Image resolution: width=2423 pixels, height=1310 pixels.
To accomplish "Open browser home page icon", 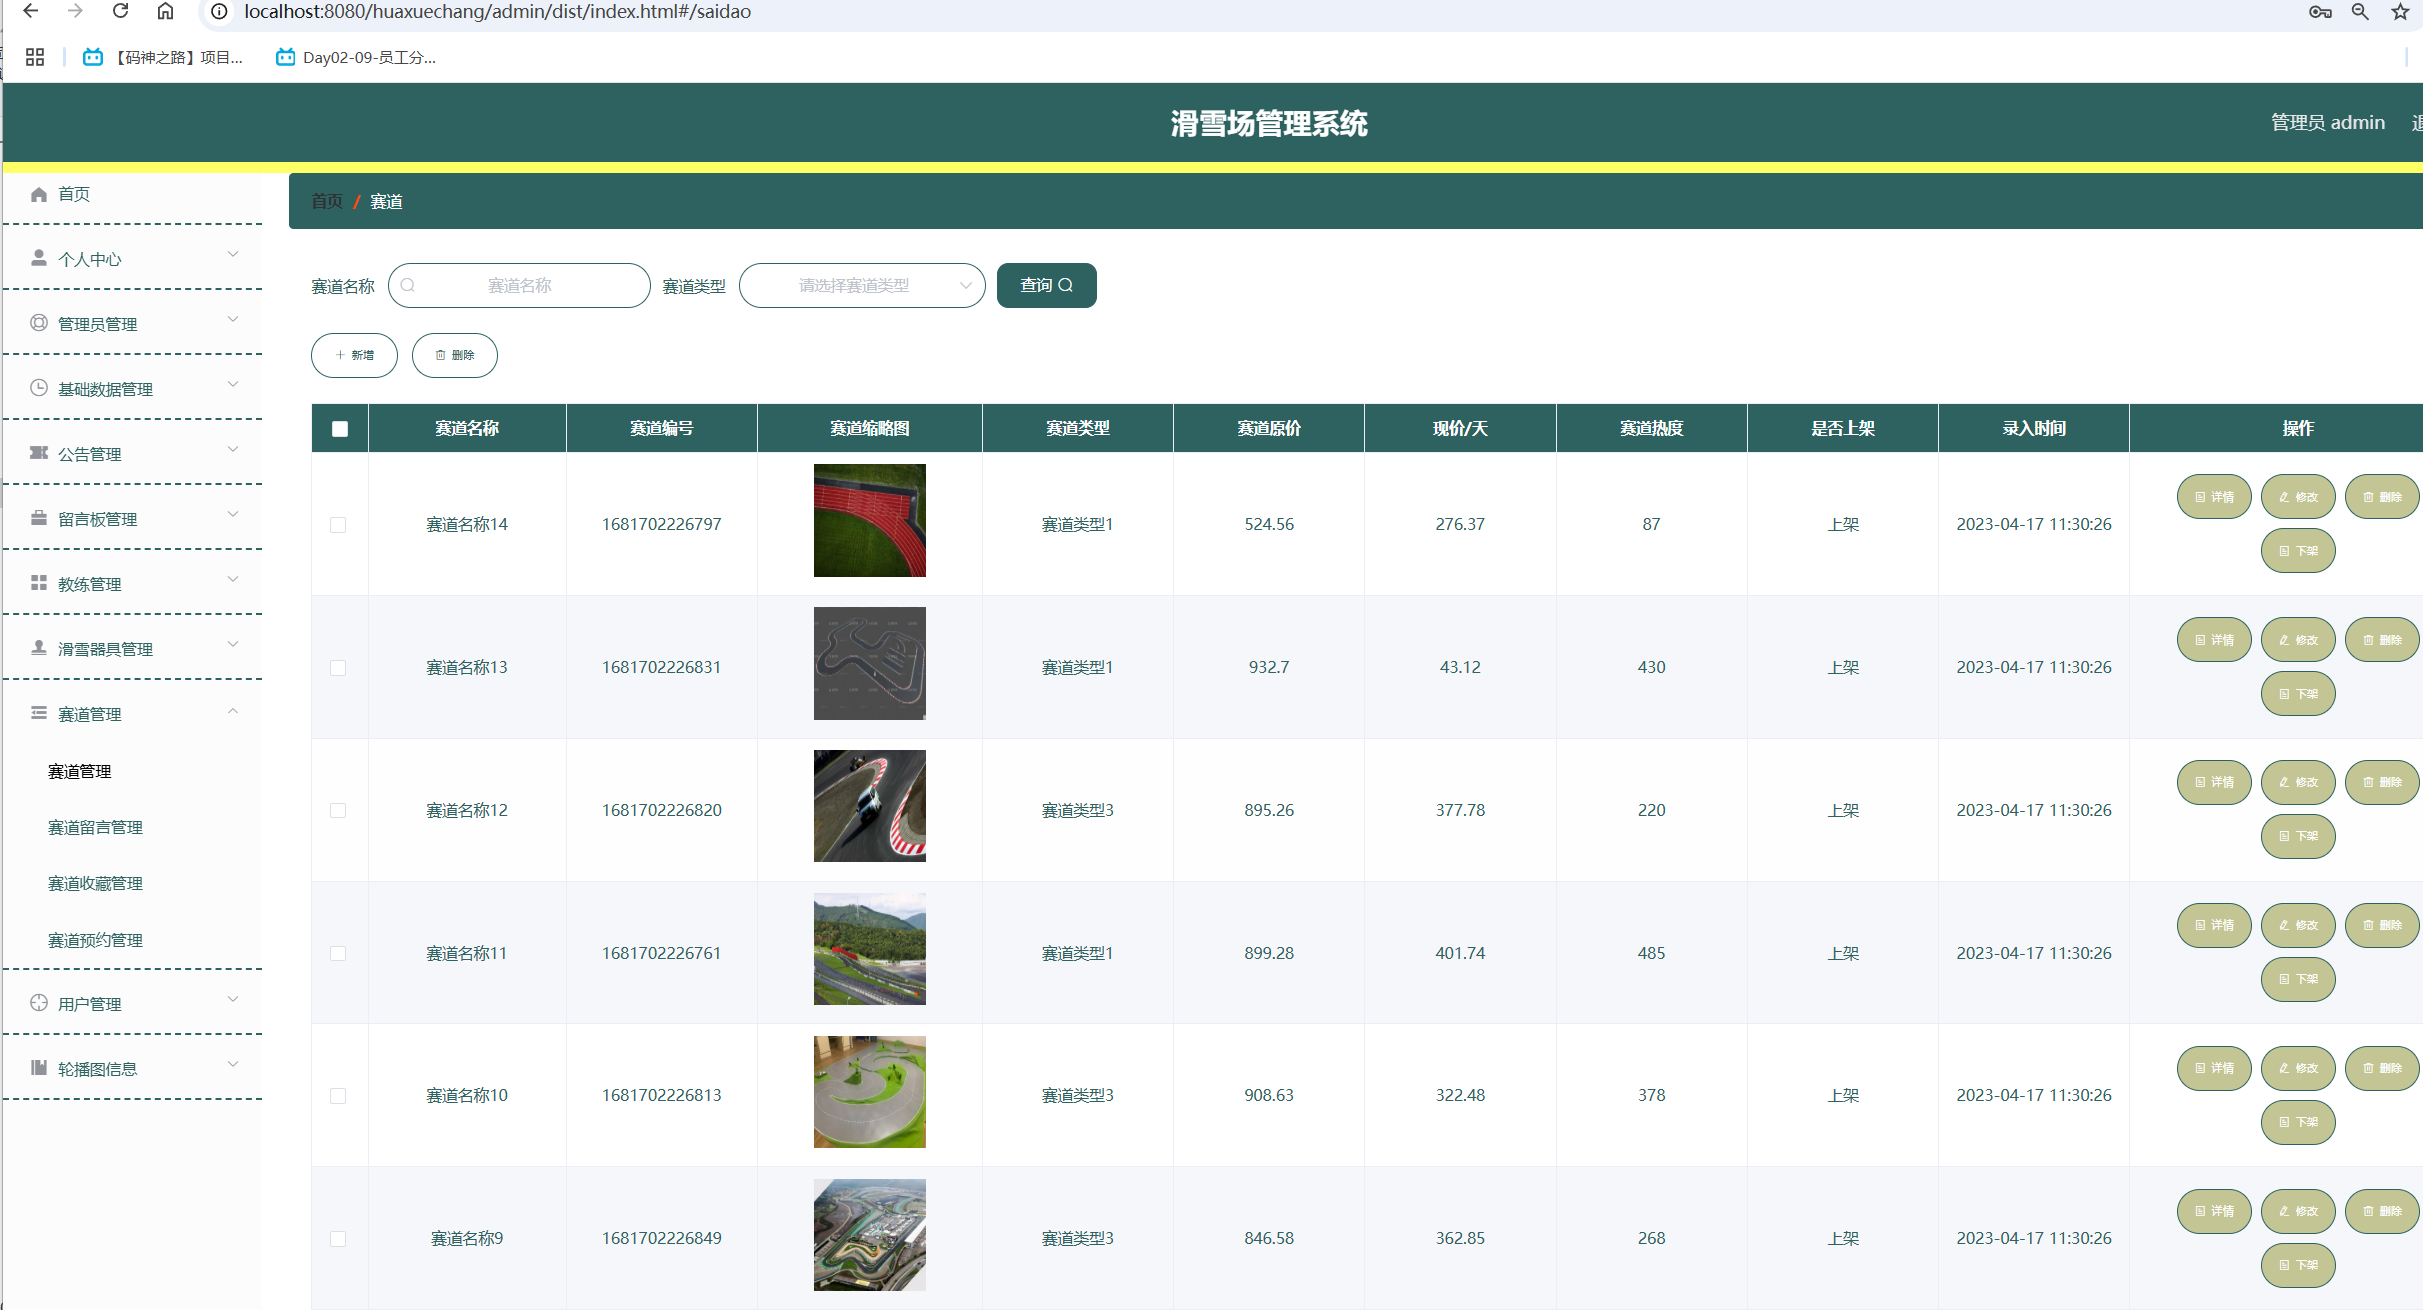I will point(166,11).
